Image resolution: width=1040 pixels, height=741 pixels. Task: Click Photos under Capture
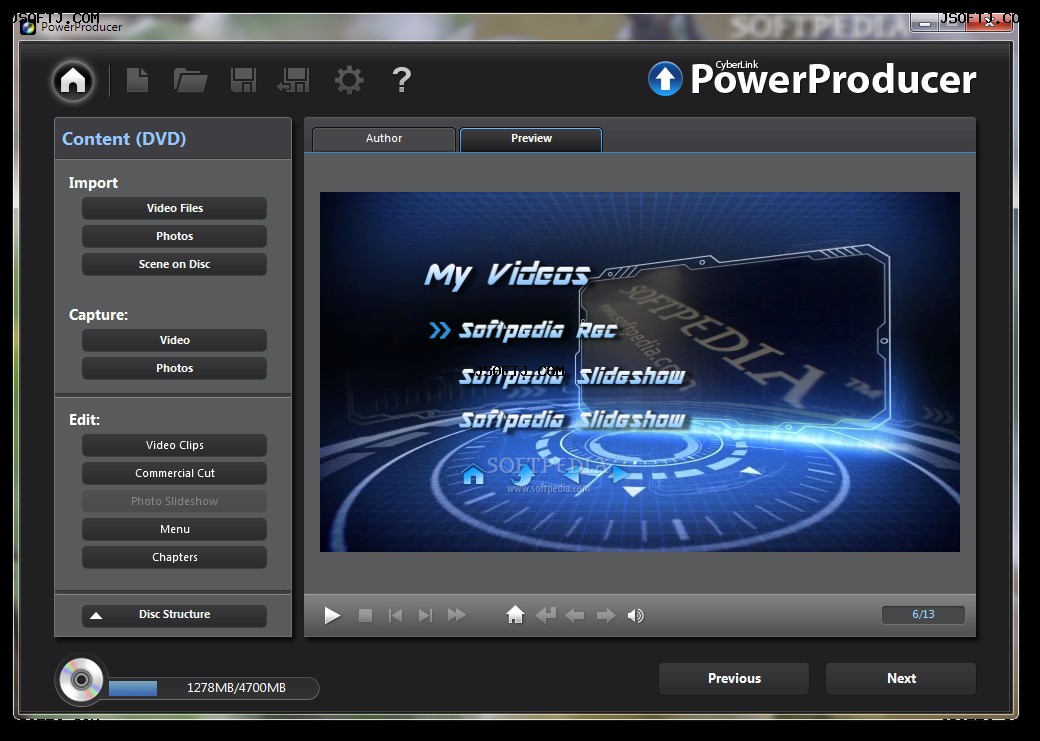[174, 368]
